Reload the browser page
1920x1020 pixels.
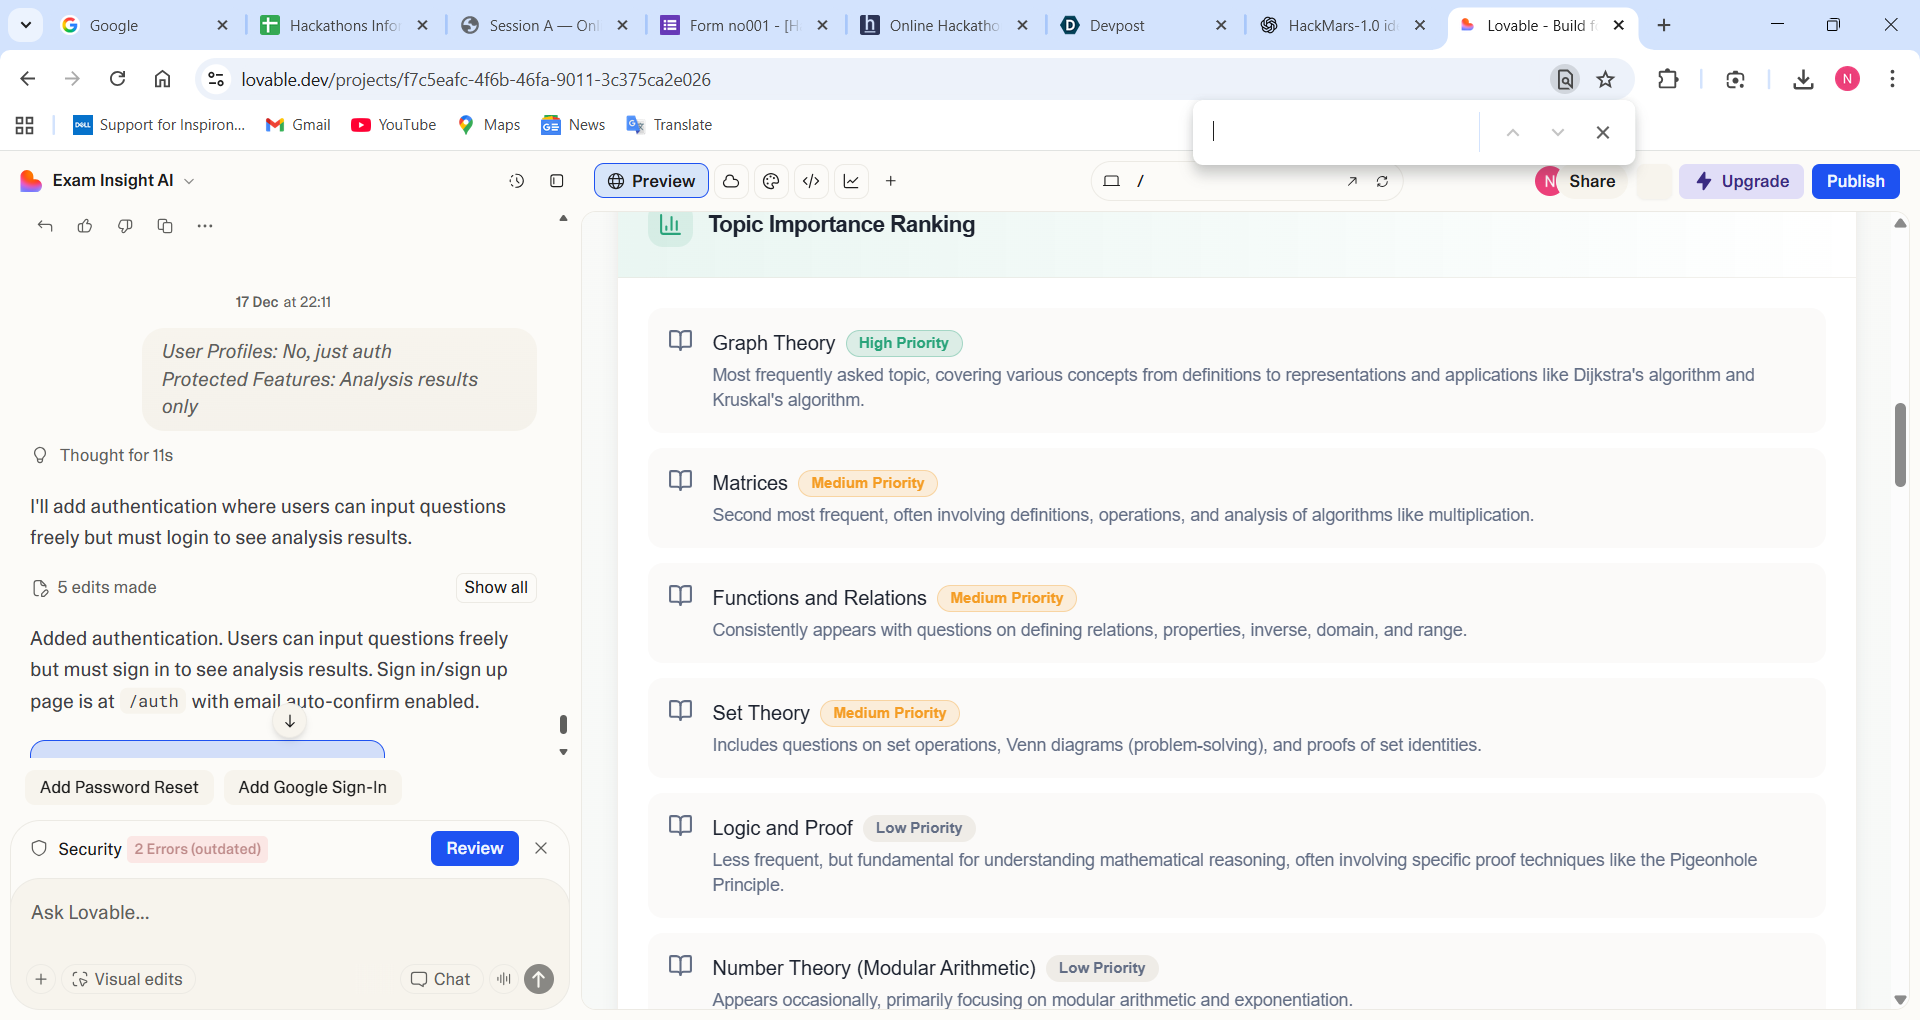(x=117, y=79)
